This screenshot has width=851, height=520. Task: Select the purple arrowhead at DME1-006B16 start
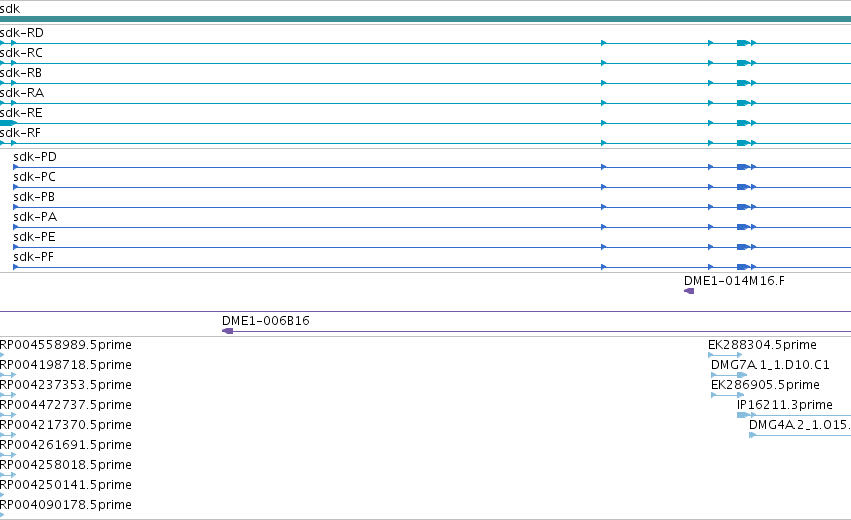(227, 331)
